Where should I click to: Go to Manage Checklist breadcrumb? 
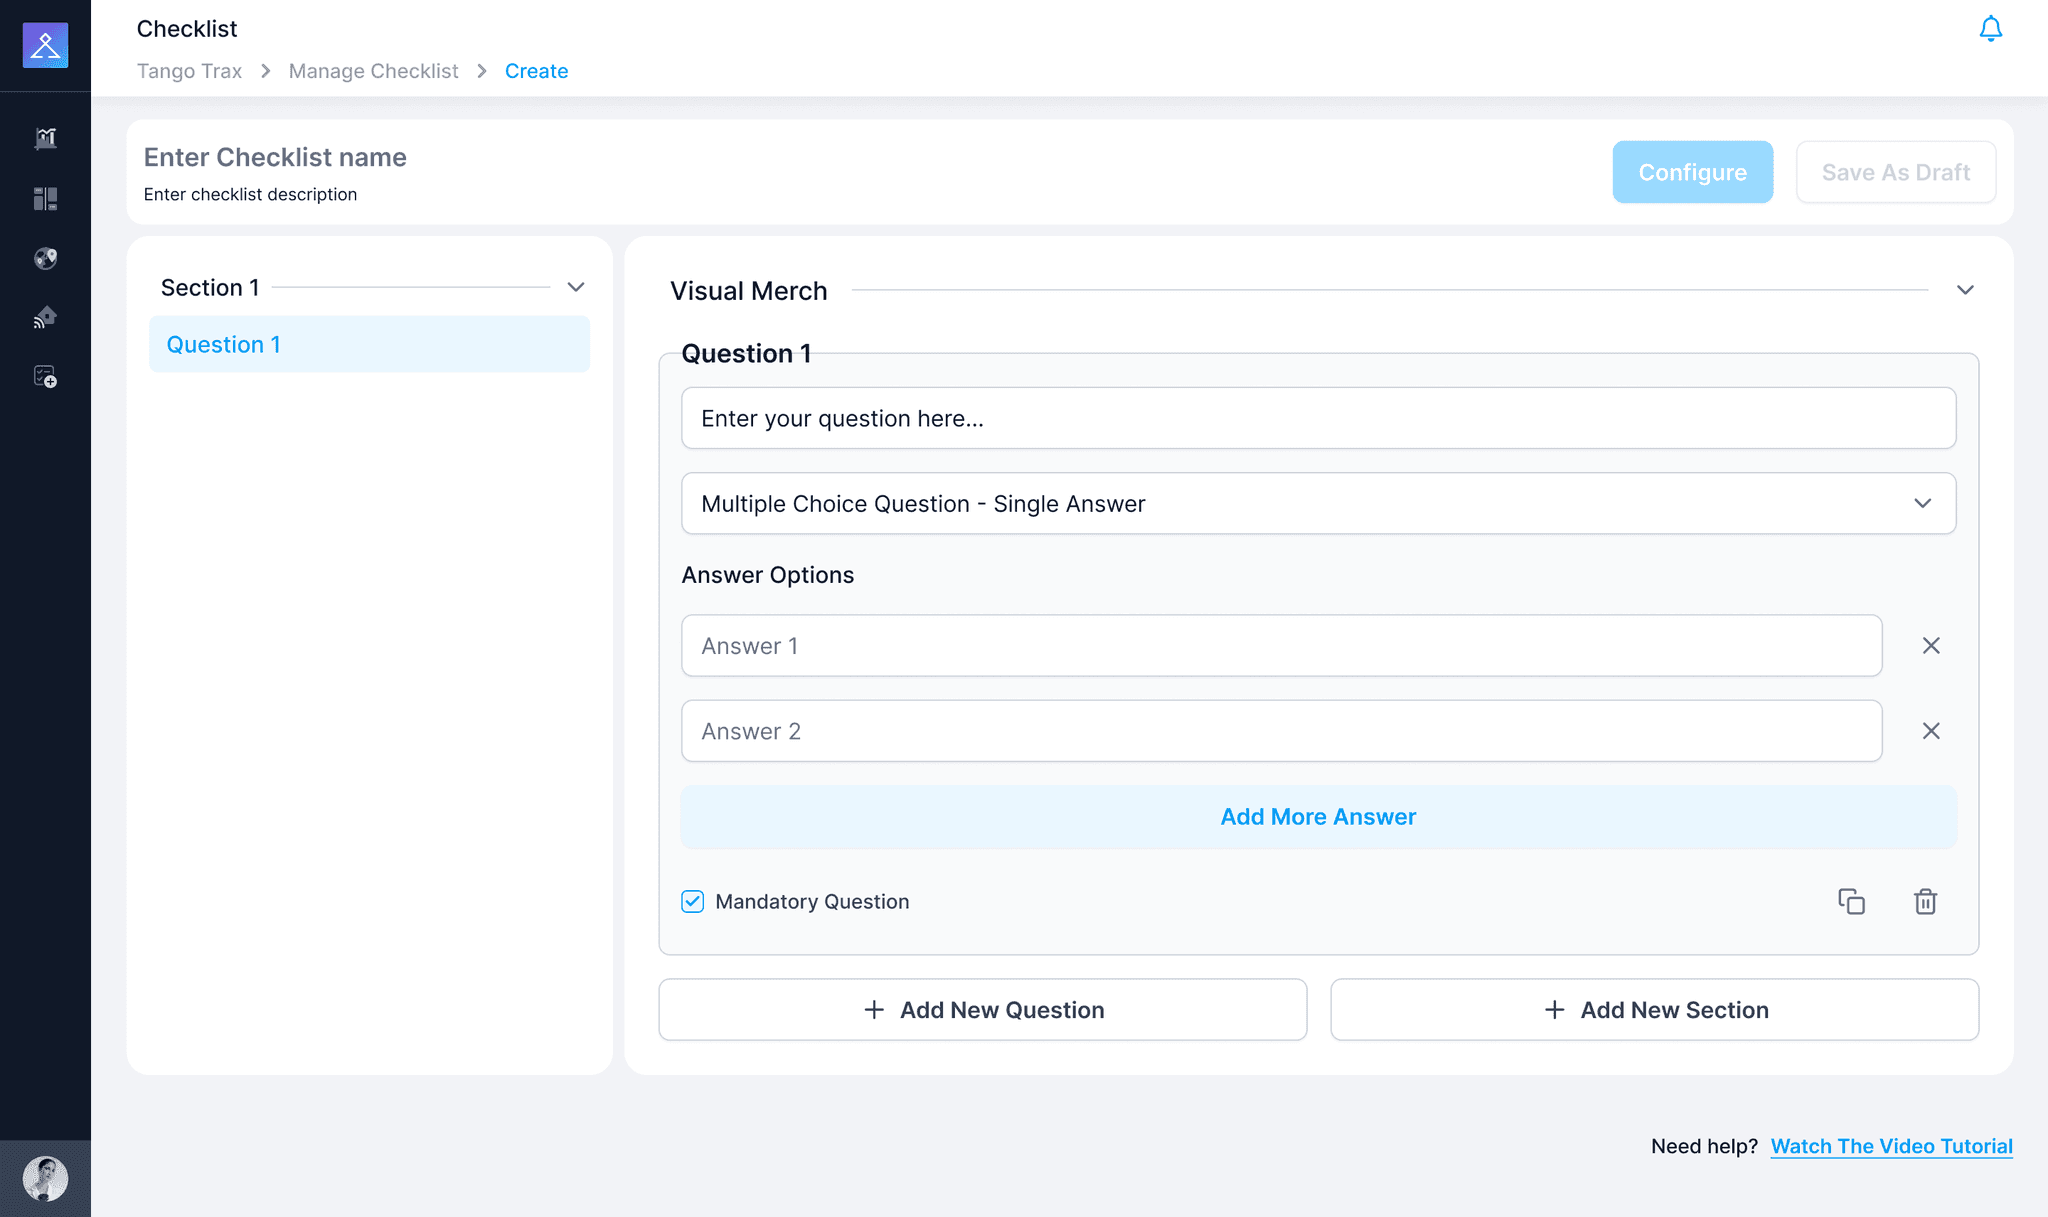pos(373,71)
